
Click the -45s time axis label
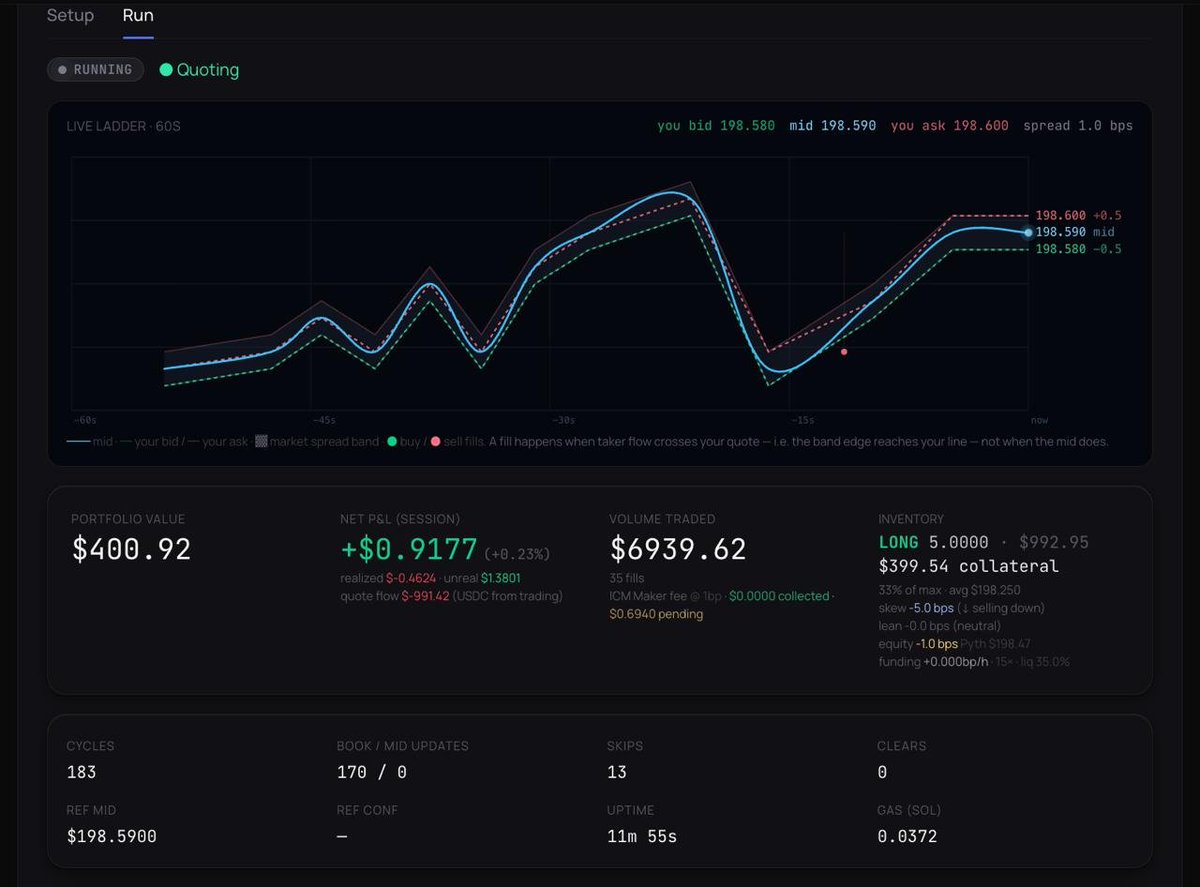[x=323, y=420]
